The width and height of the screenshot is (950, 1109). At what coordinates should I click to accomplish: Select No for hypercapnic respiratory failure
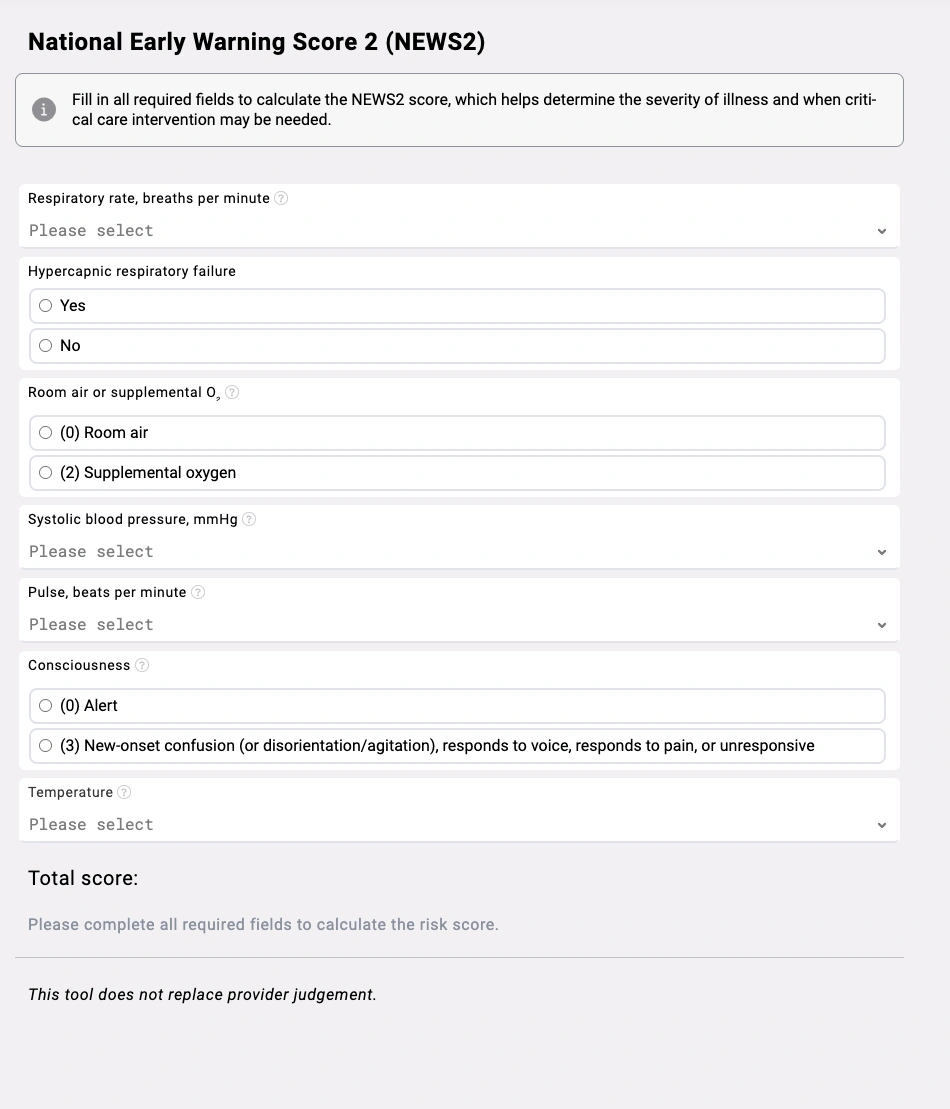[x=46, y=346]
